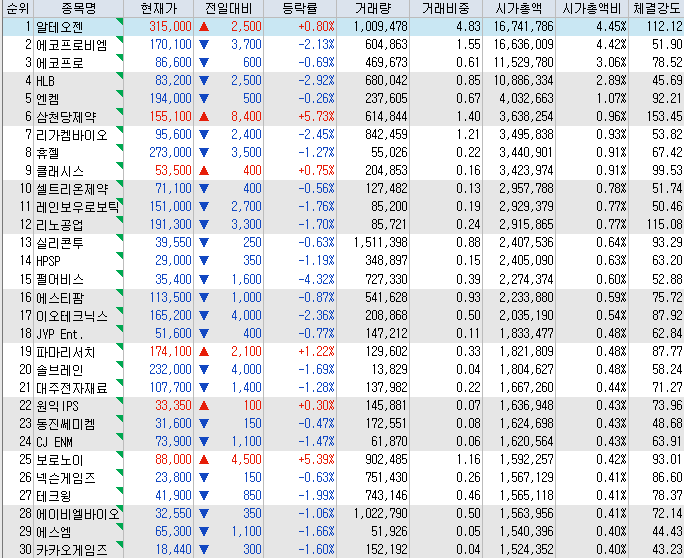Select stock 에이비엘바이오

pyautogui.click(x=78, y=513)
